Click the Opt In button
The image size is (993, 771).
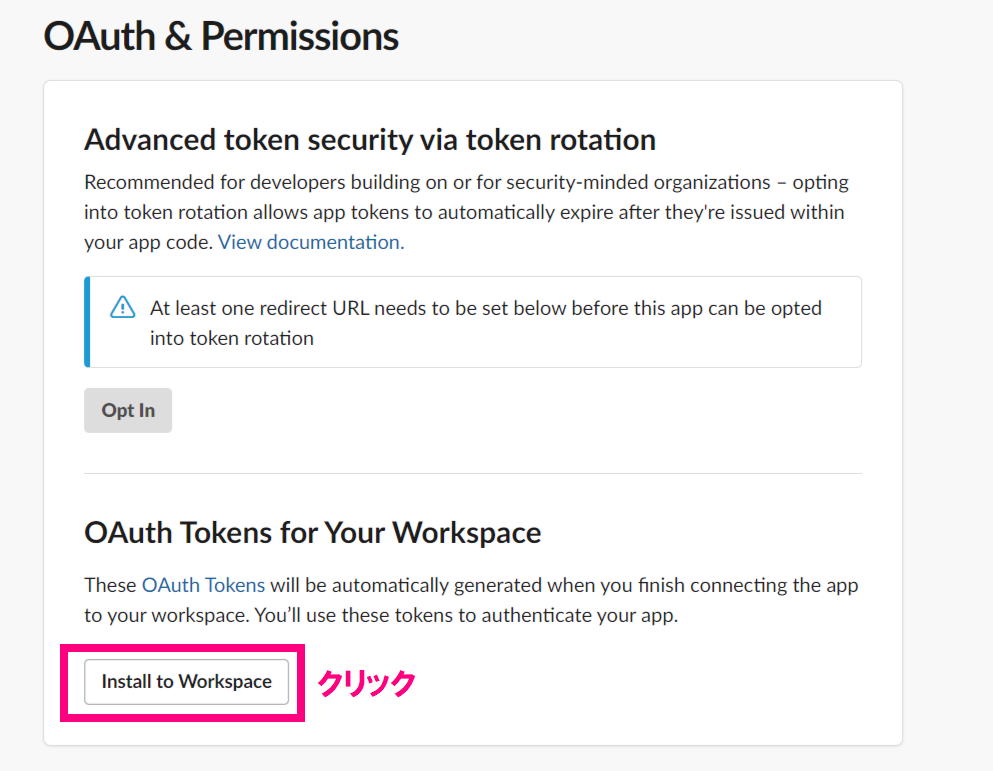pos(128,411)
